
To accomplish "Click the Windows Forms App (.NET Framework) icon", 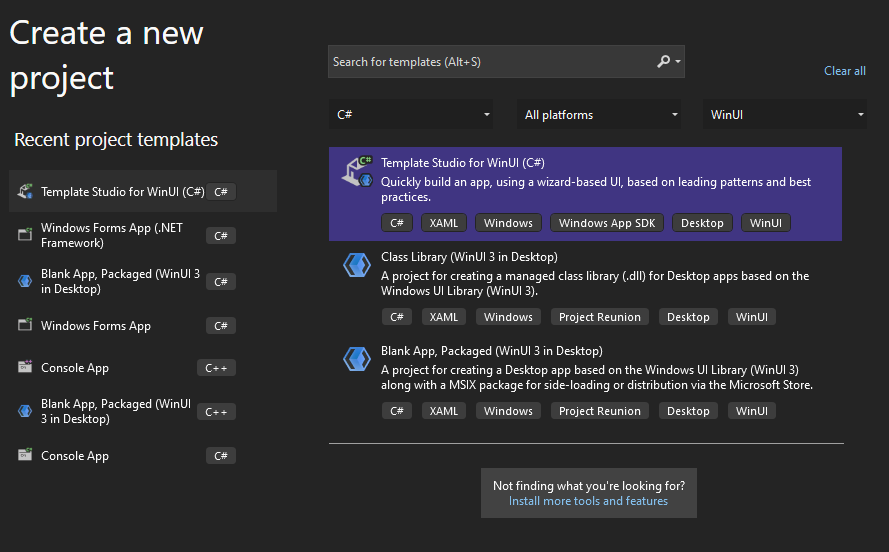I will (x=25, y=235).
